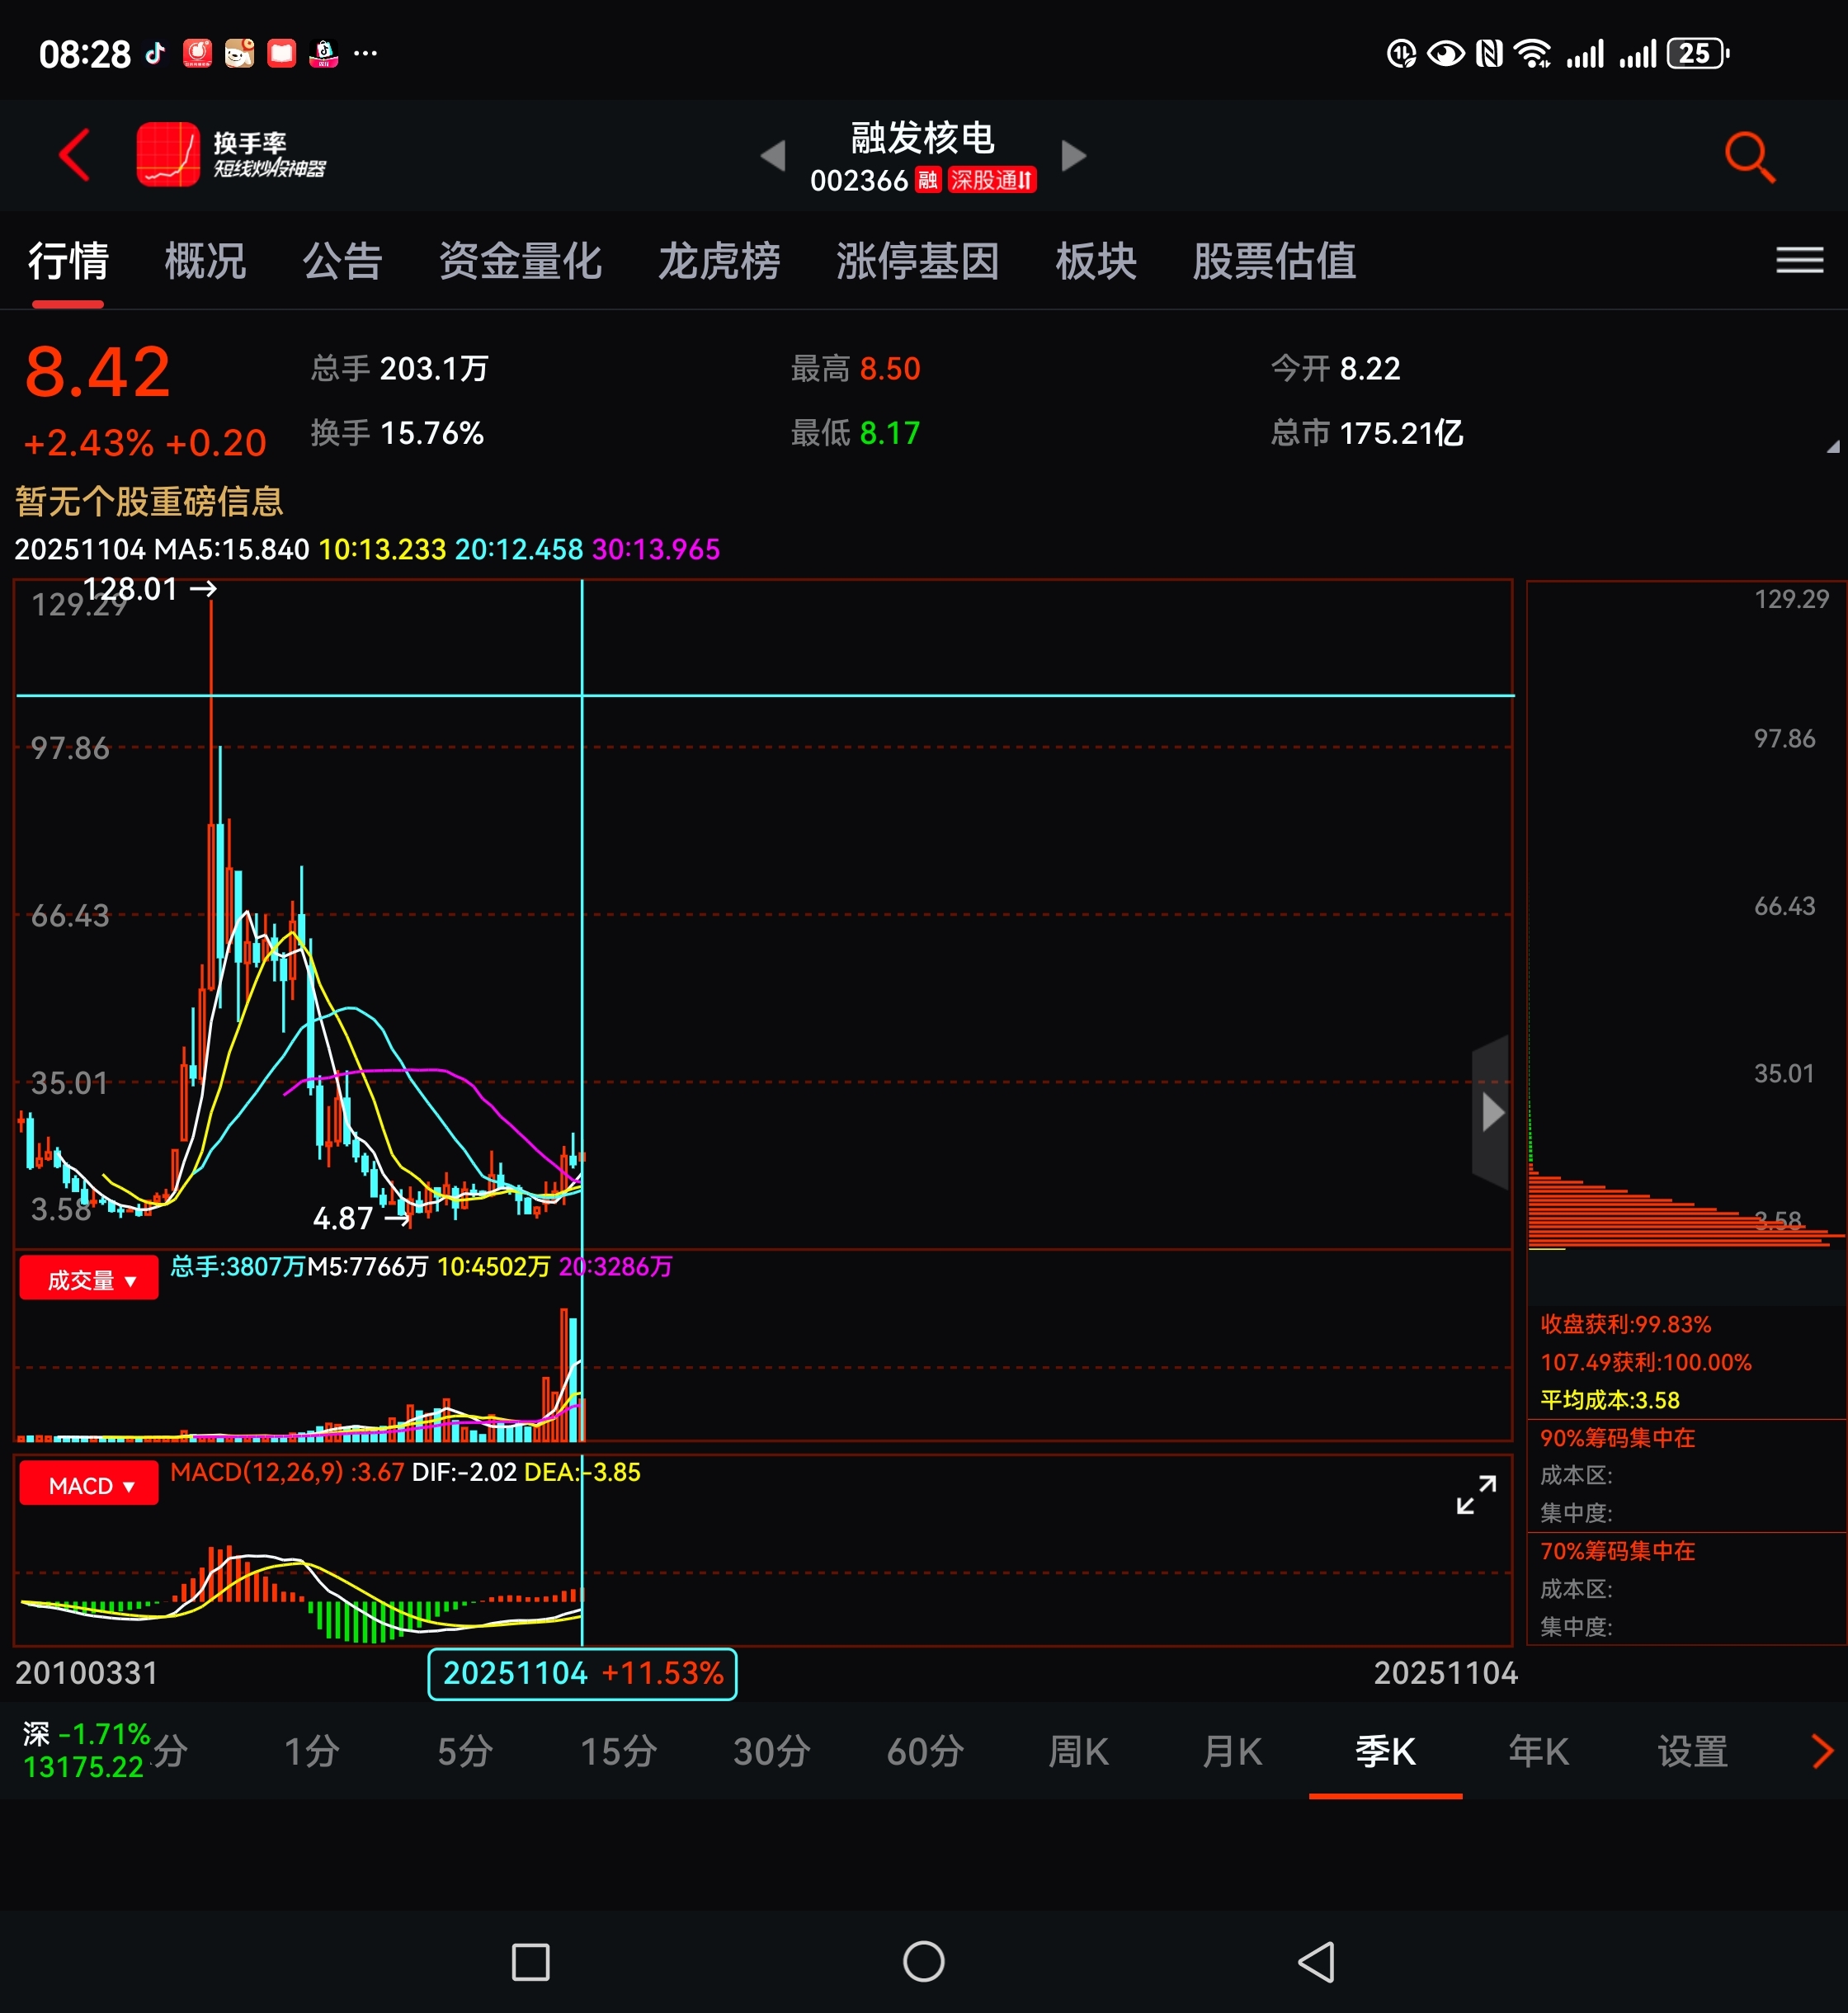Tap the red back arrow
Viewport: 1848px width, 2013px height.
(75, 155)
